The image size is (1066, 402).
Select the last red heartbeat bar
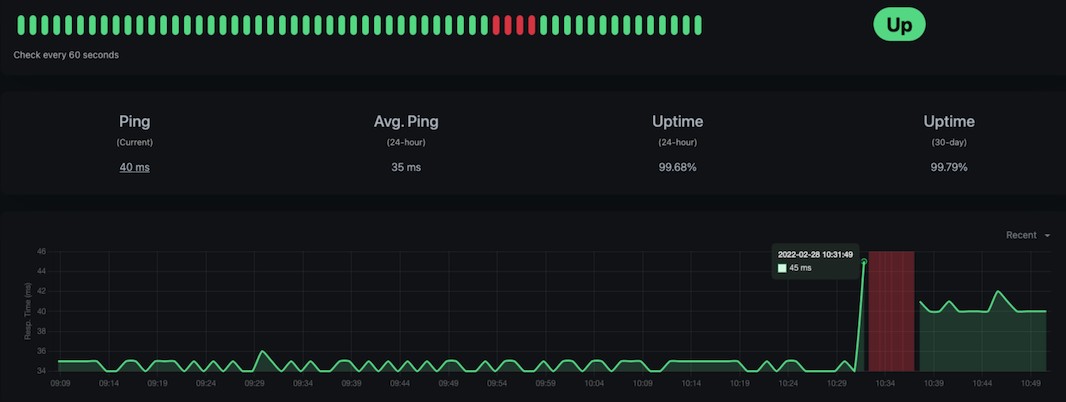(531, 25)
